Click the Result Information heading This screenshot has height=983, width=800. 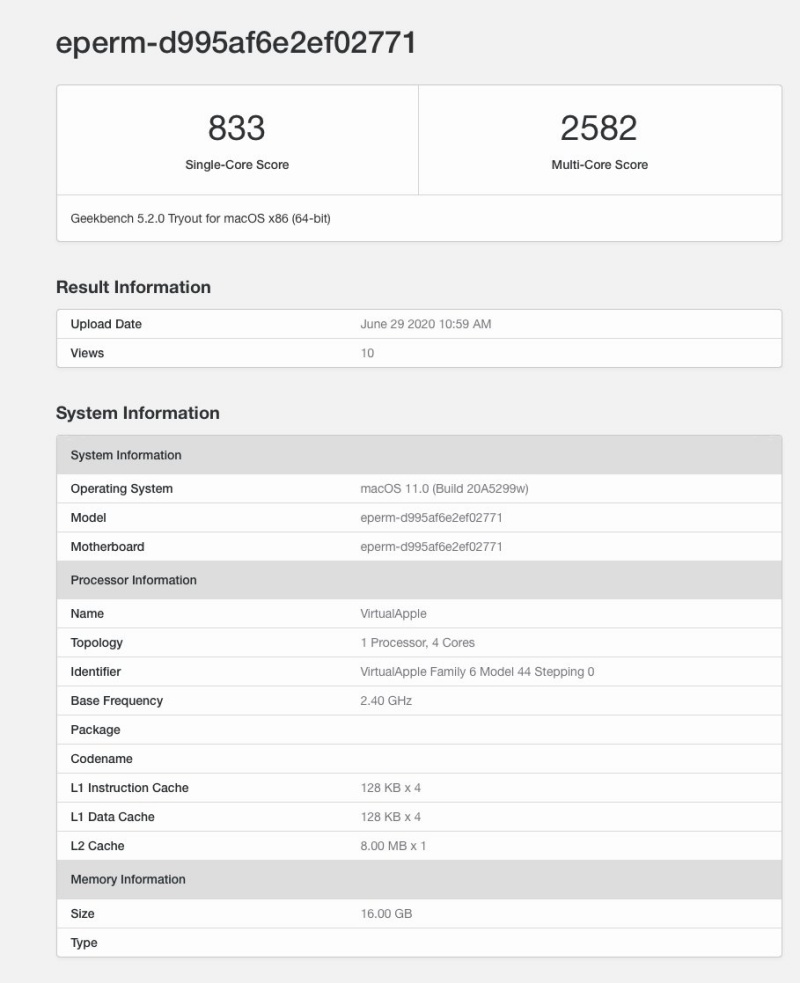coord(134,287)
